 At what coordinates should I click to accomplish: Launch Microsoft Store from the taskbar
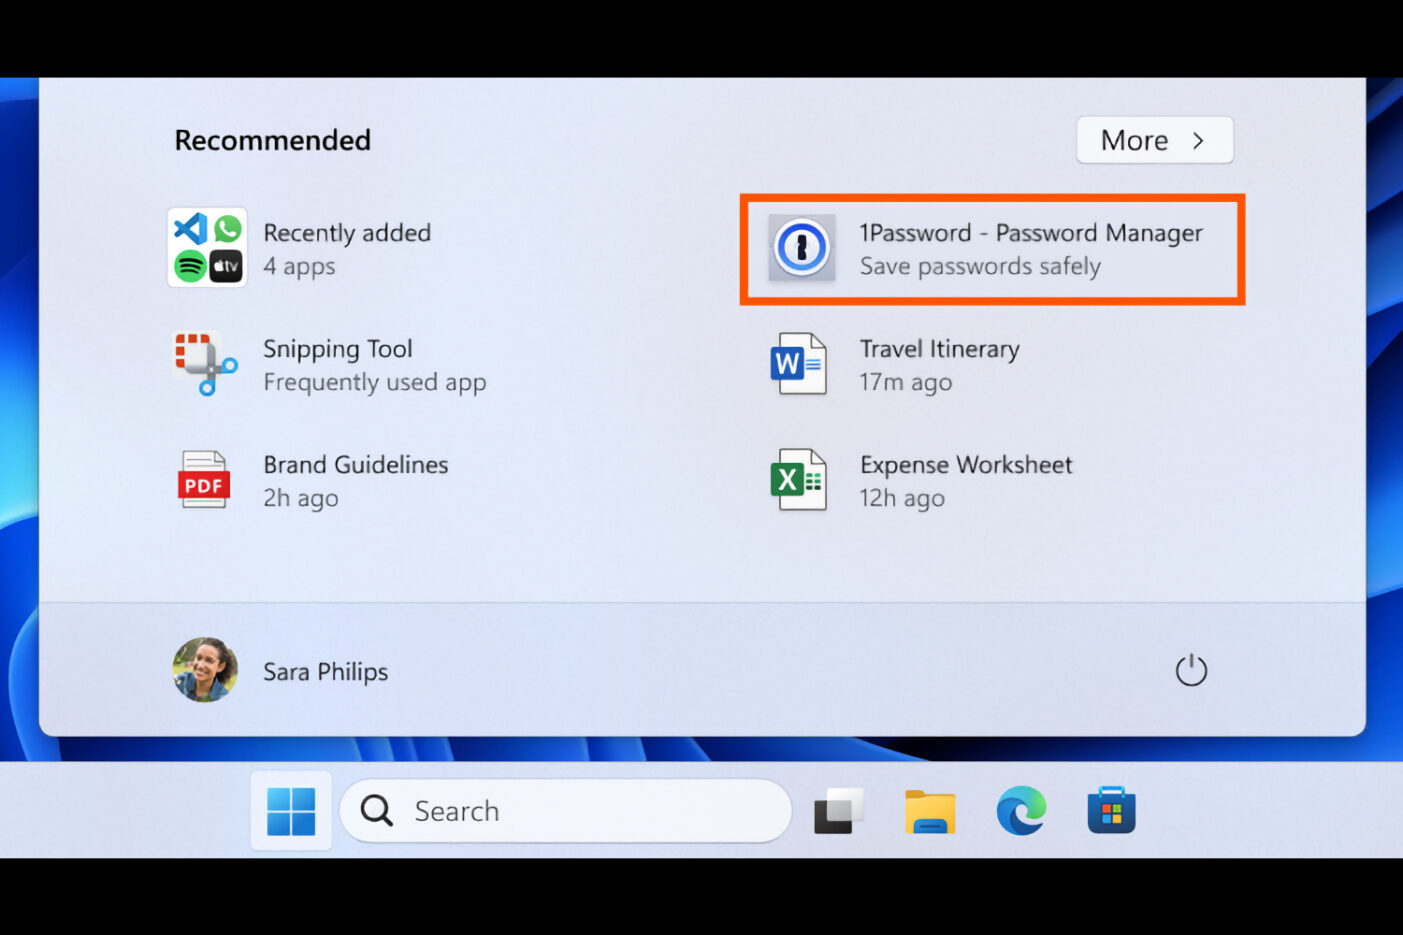(1111, 811)
